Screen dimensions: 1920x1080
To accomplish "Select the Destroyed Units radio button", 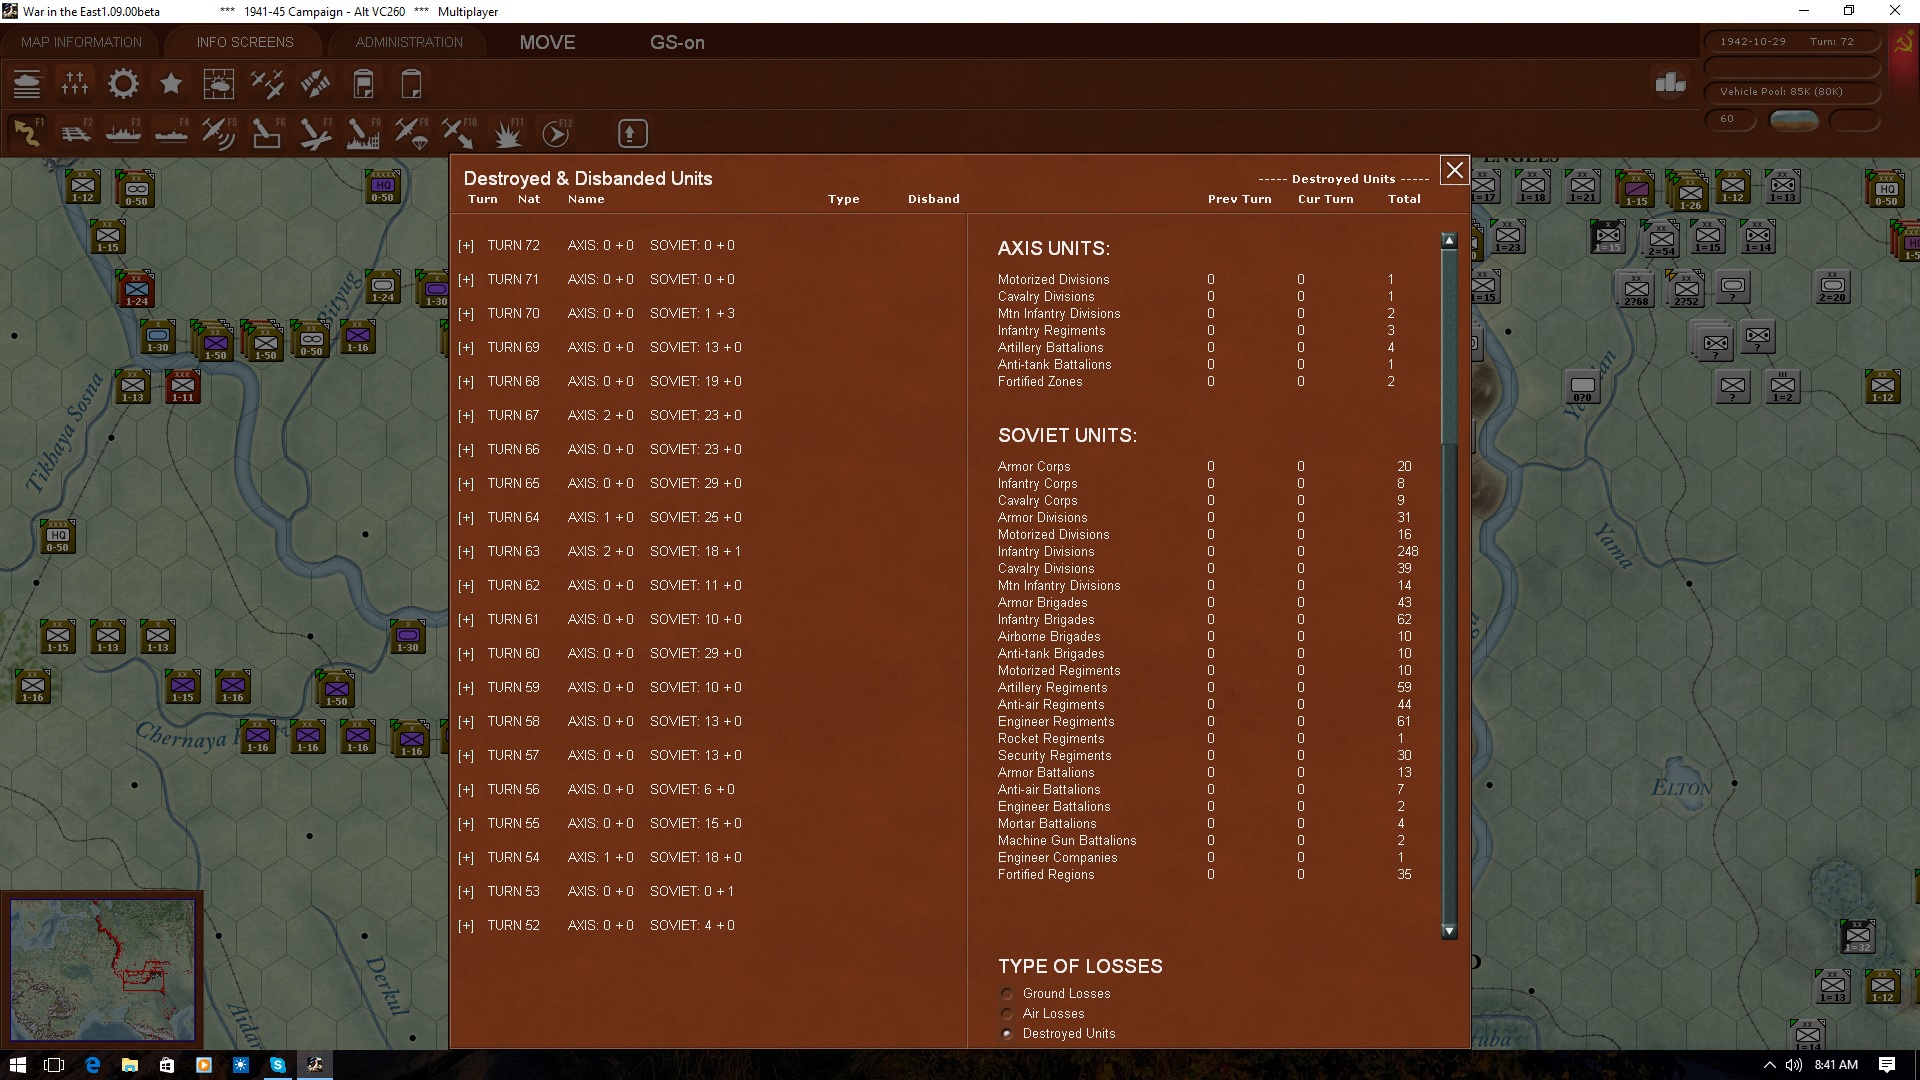I will coord(1007,1034).
